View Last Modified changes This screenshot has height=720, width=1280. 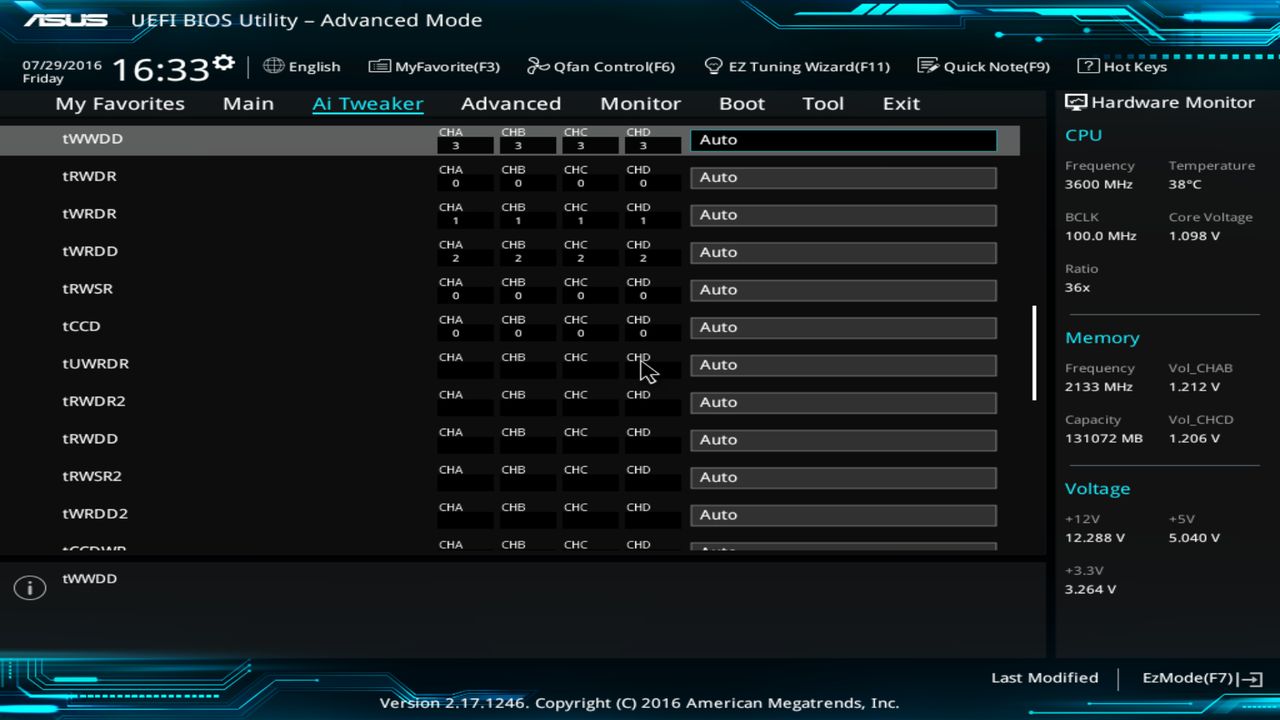(1044, 677)
